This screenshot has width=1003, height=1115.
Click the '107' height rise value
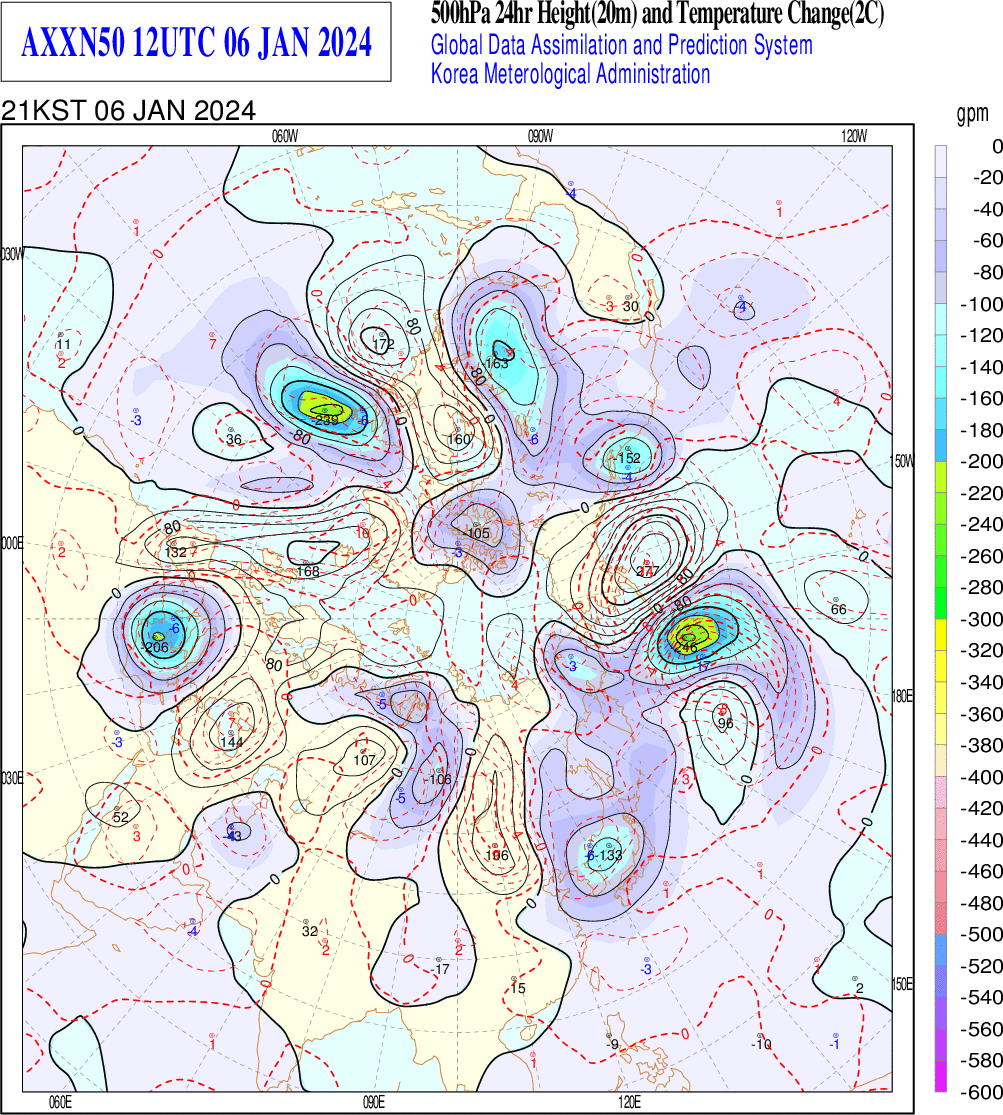tap(364, 761)
